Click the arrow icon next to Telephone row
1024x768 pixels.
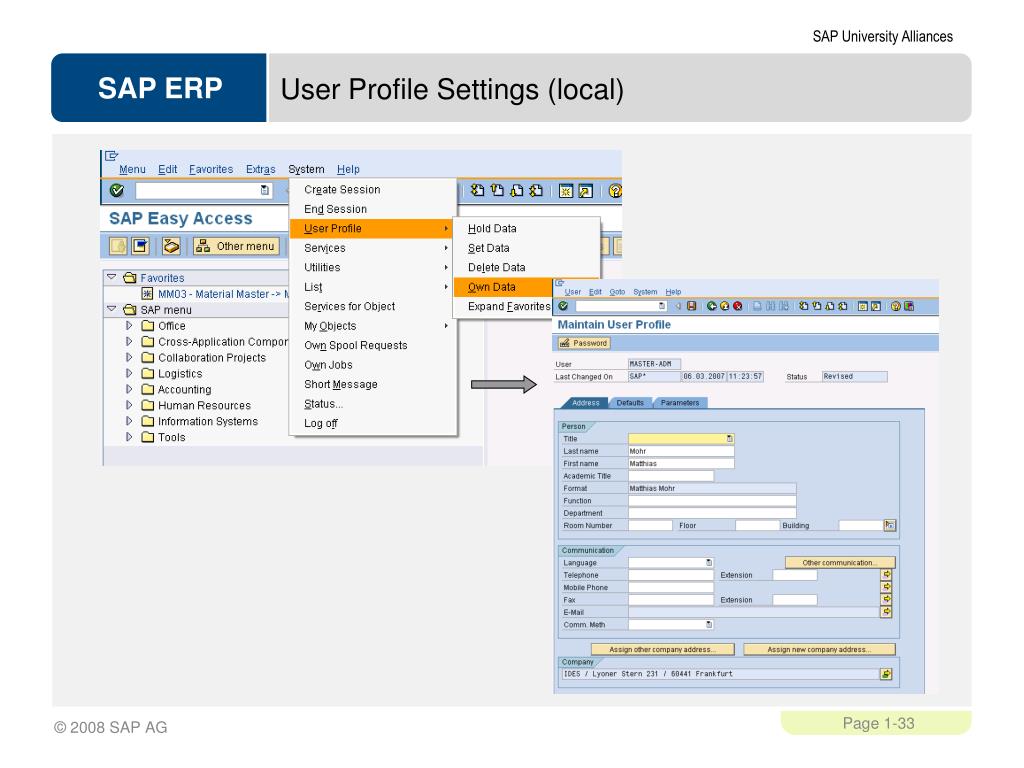click(x=886, y=575)
